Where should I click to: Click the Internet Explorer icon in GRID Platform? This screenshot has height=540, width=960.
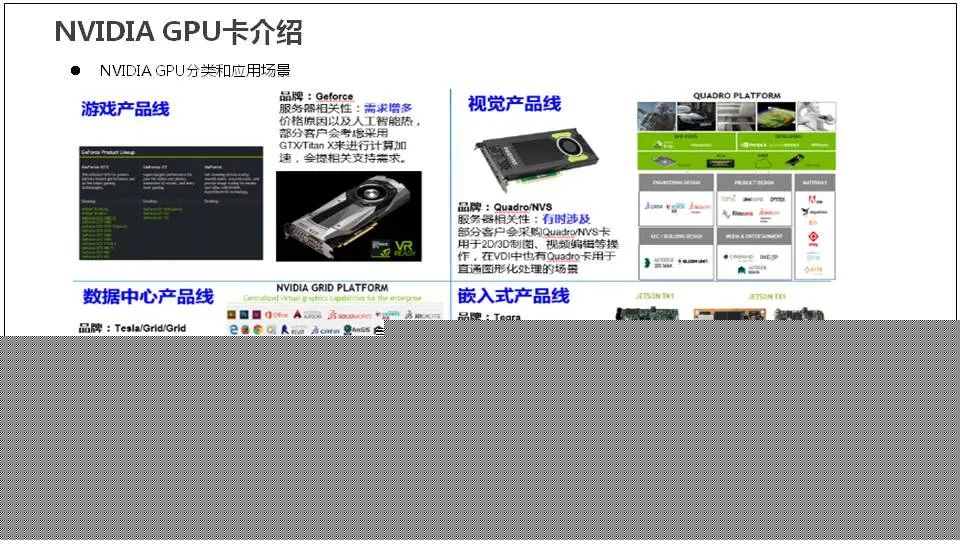[233, 329]
